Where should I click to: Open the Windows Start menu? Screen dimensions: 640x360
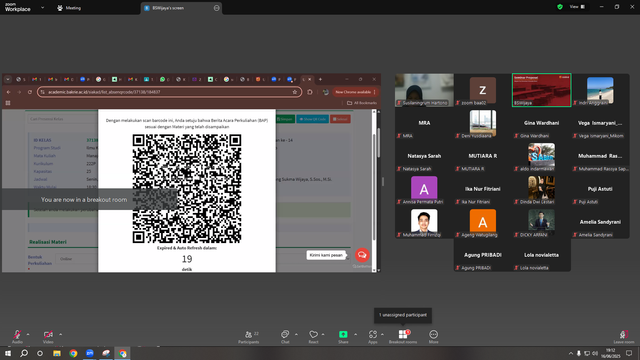tap(8, 353)
